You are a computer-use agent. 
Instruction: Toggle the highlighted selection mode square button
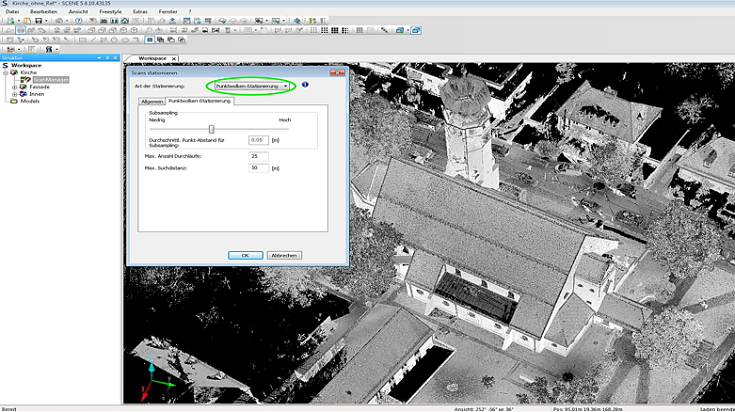[x=150, y=39]
